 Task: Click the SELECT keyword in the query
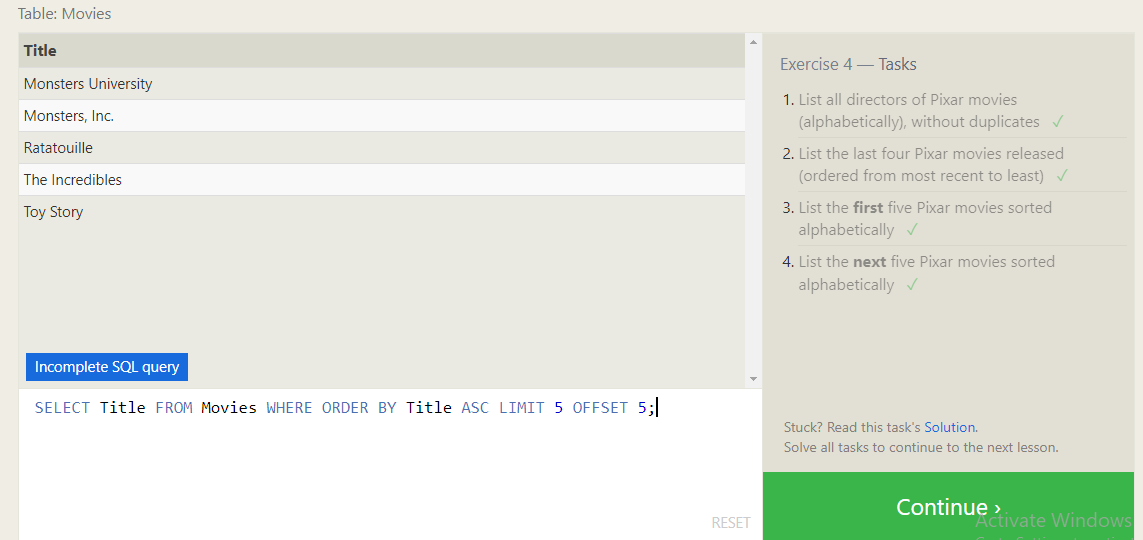63,408
